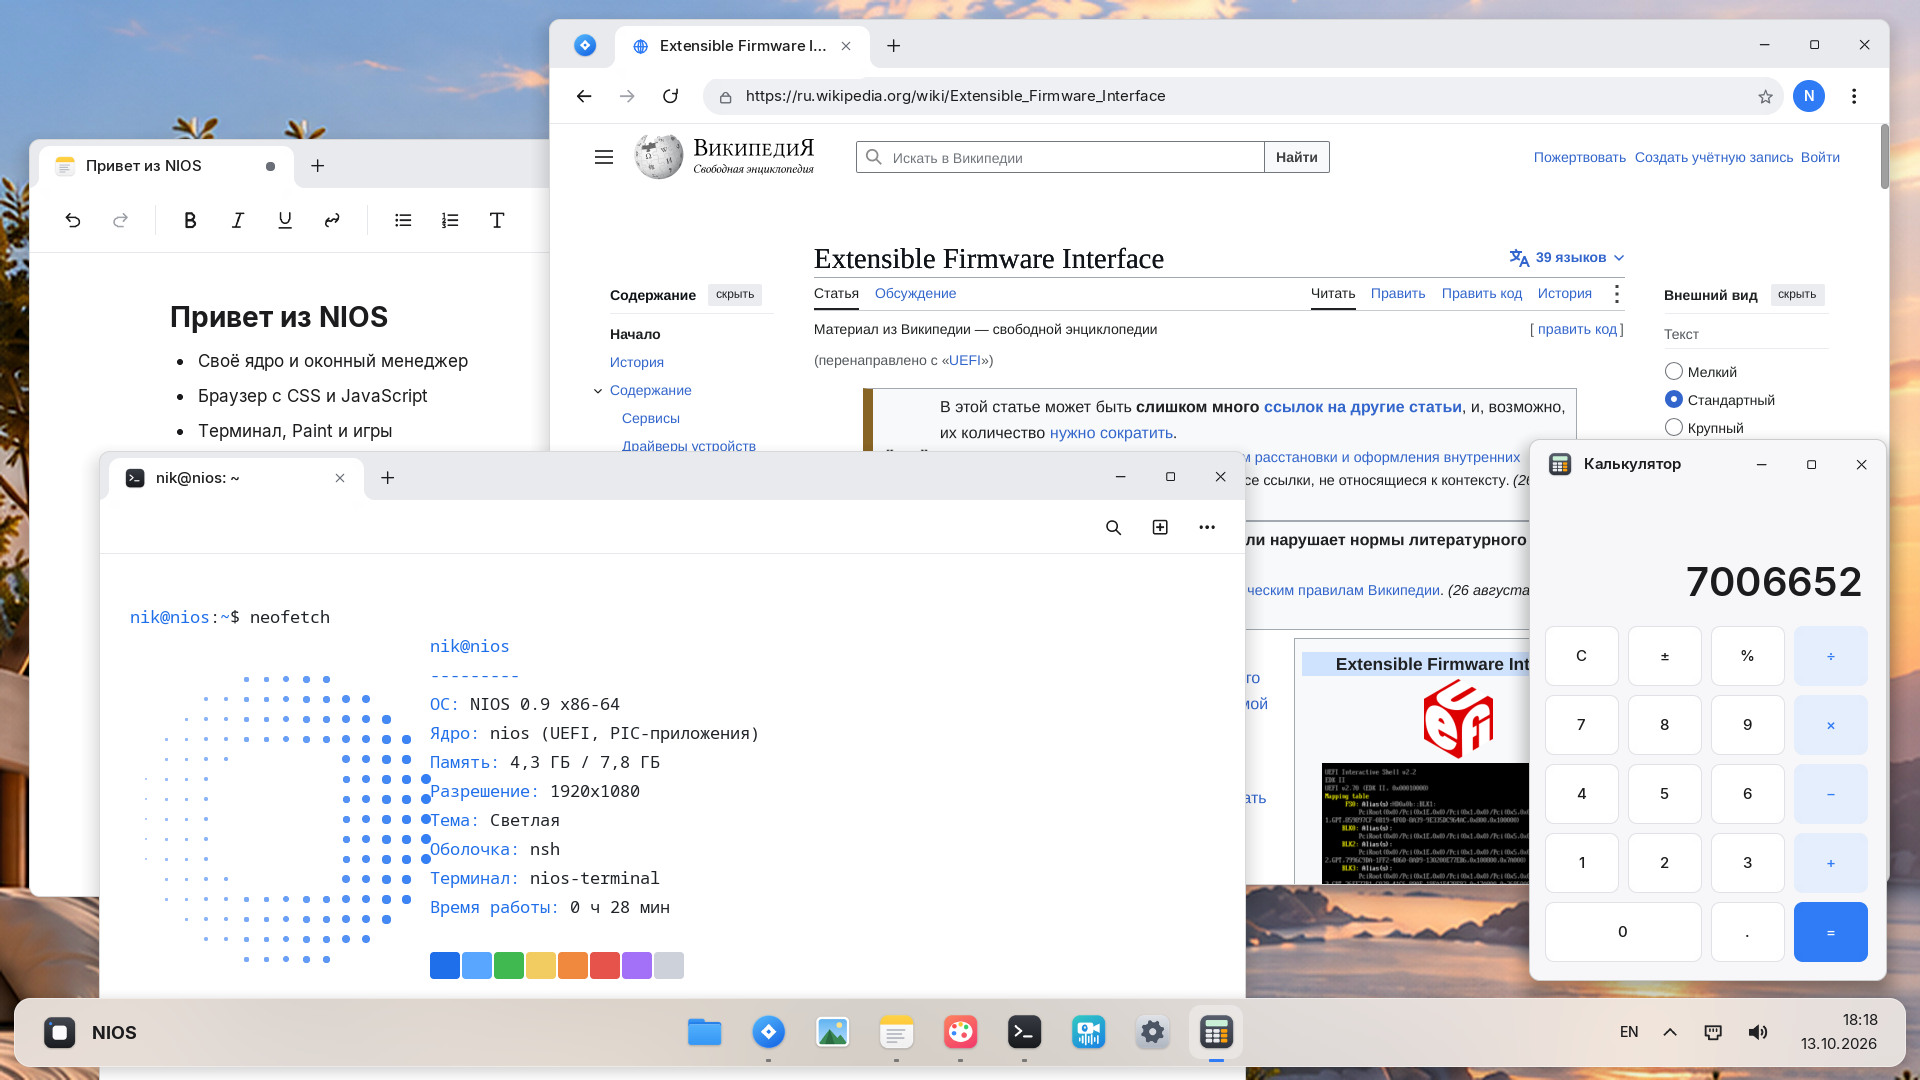Open the article's more-tools vertical dots menu

(1617, 293)
